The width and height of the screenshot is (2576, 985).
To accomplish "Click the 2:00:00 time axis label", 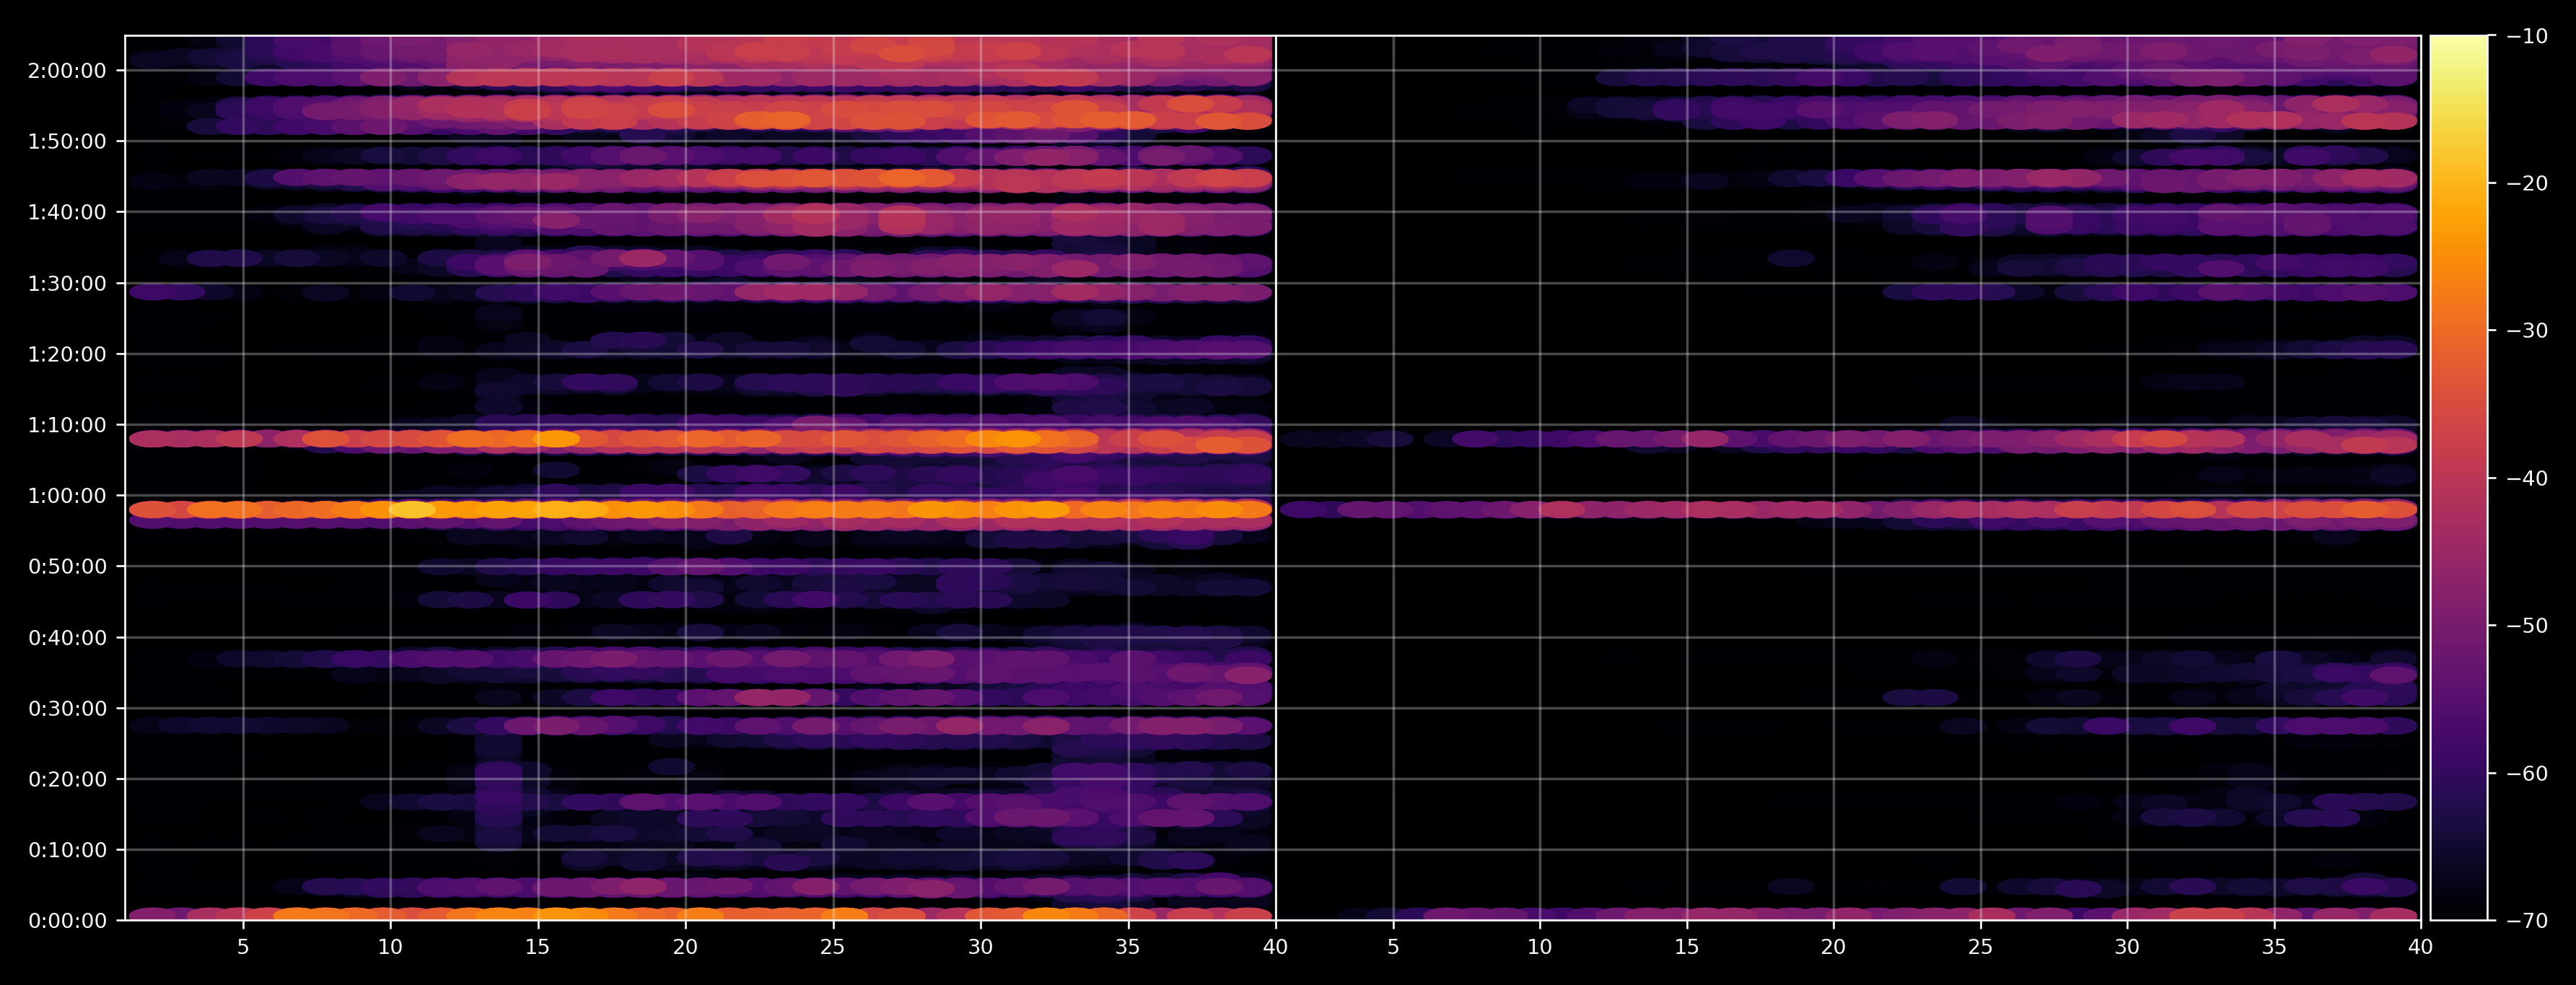I will click(x=67, y=71).
